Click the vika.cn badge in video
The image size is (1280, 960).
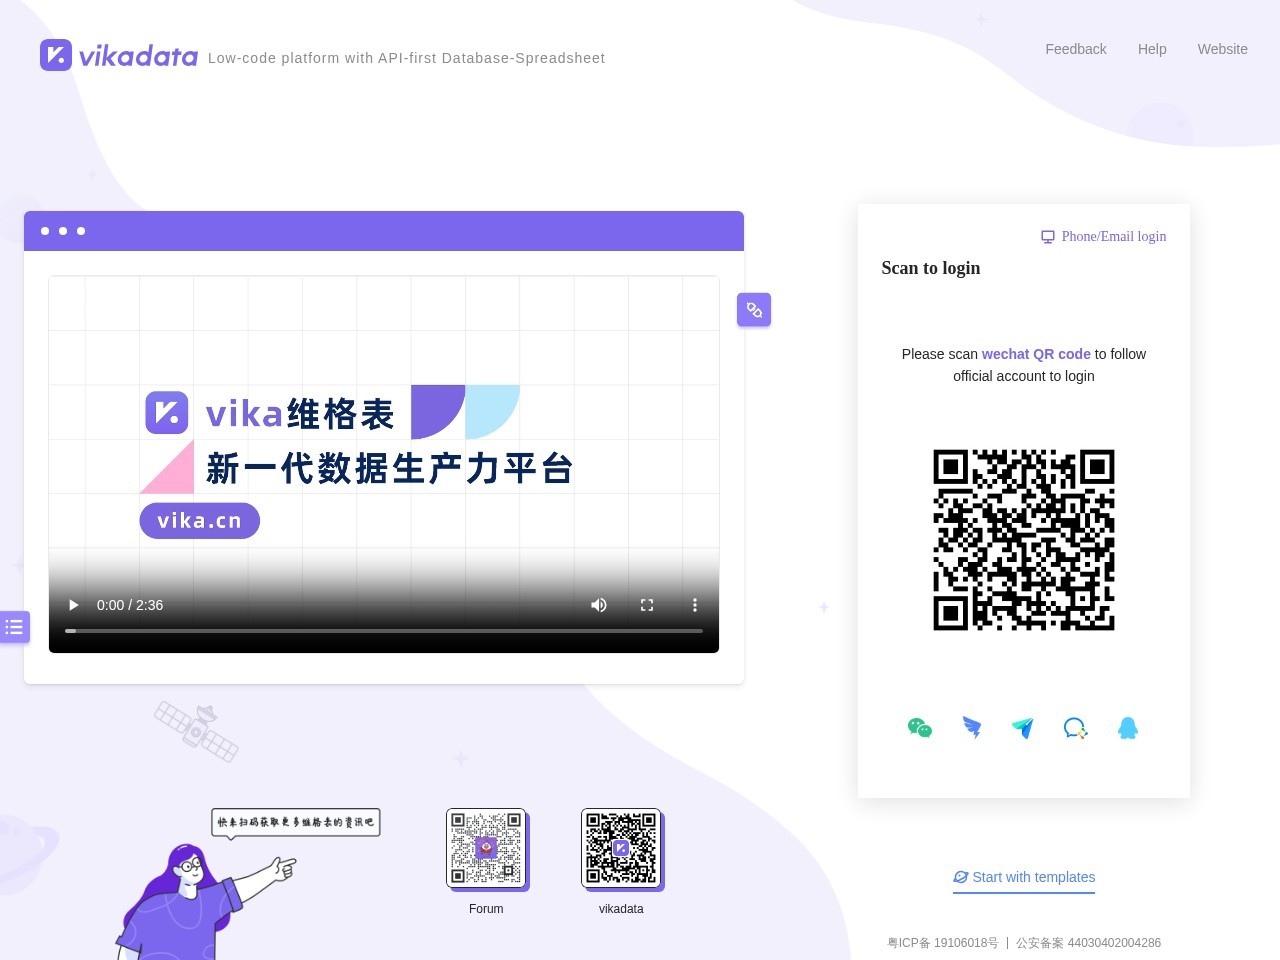coord(200,521)
